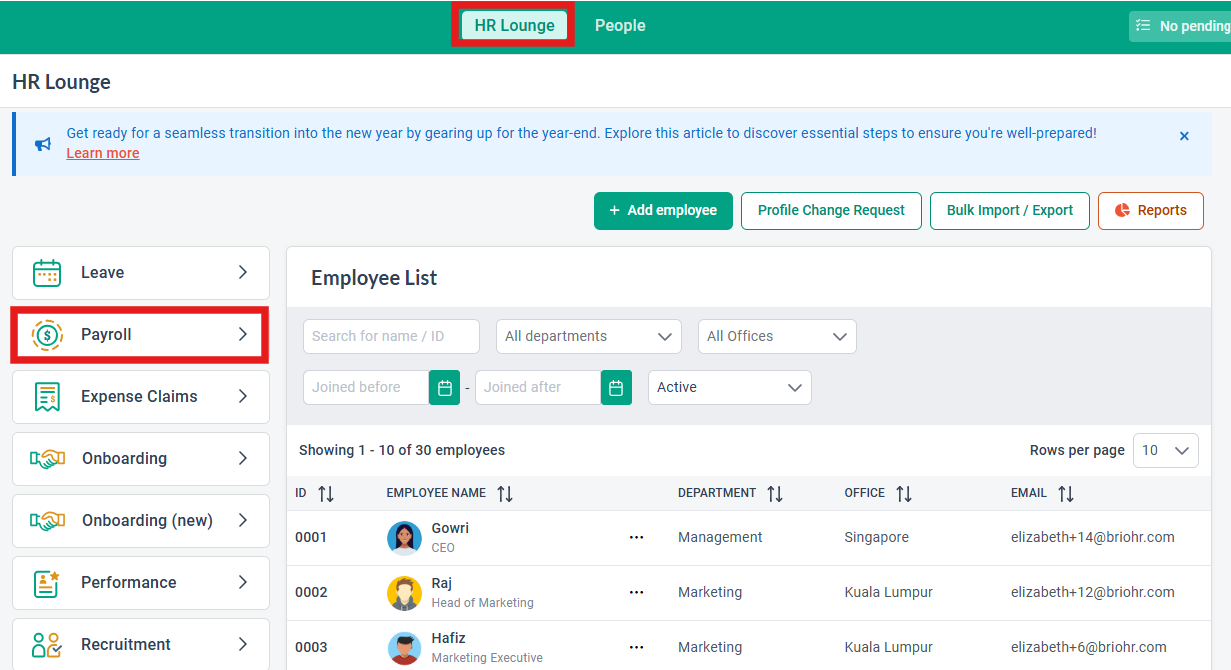Open the All Offices dropdown
Viewport: 1231px width, 670px height.
pyautogui.click(x=777, y=336)
